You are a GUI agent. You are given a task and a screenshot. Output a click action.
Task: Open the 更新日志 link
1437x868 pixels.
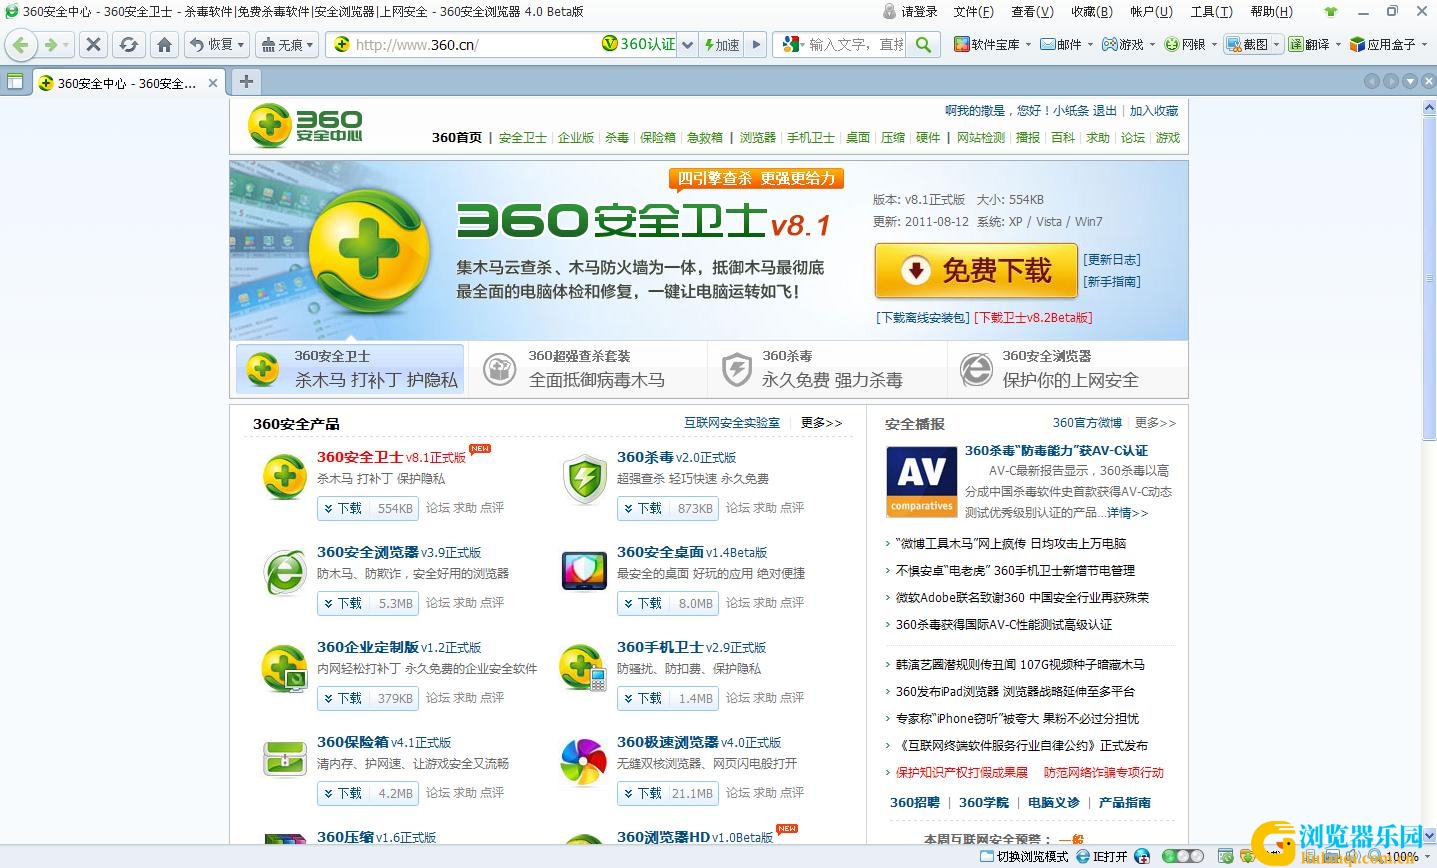click(1111, 260)
